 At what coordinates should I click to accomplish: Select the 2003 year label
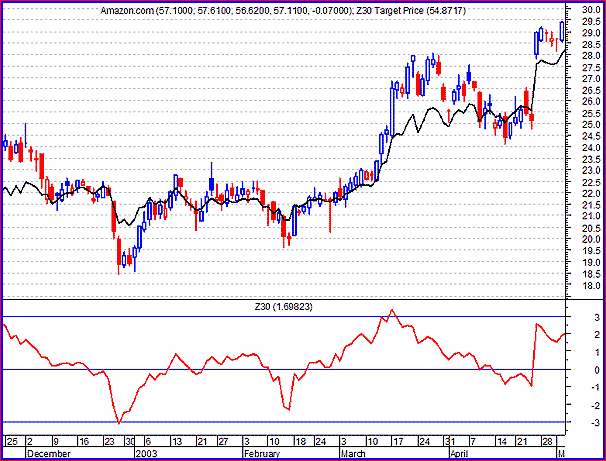point(146,453)
